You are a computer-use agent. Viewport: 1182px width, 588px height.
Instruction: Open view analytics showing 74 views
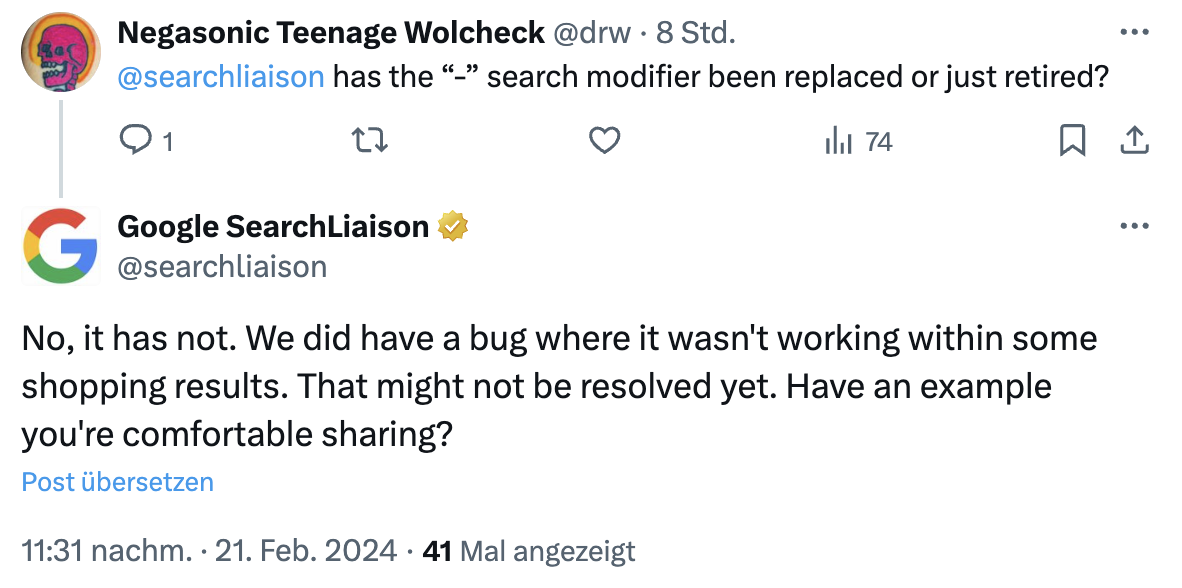coord(840,142)
